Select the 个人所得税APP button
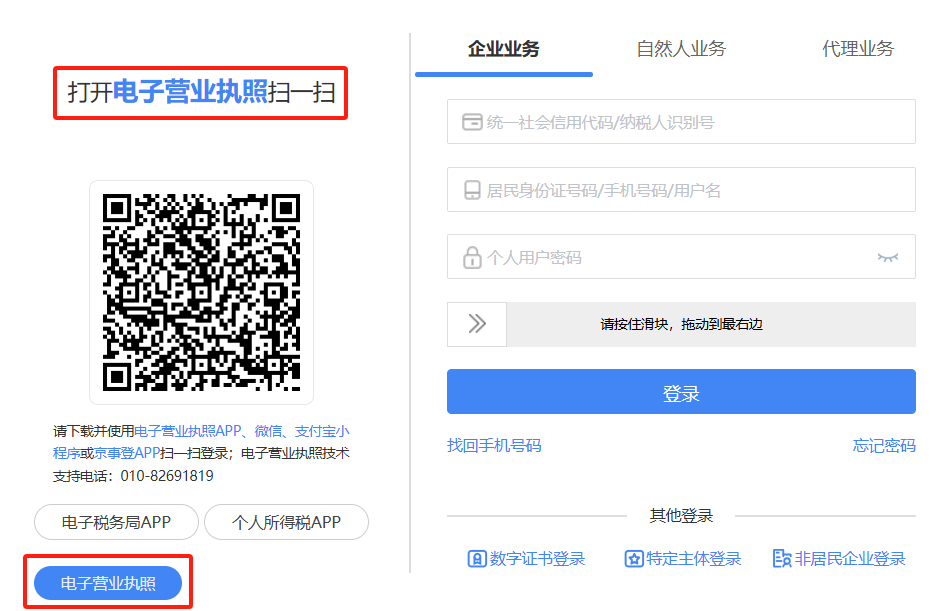 287,522
